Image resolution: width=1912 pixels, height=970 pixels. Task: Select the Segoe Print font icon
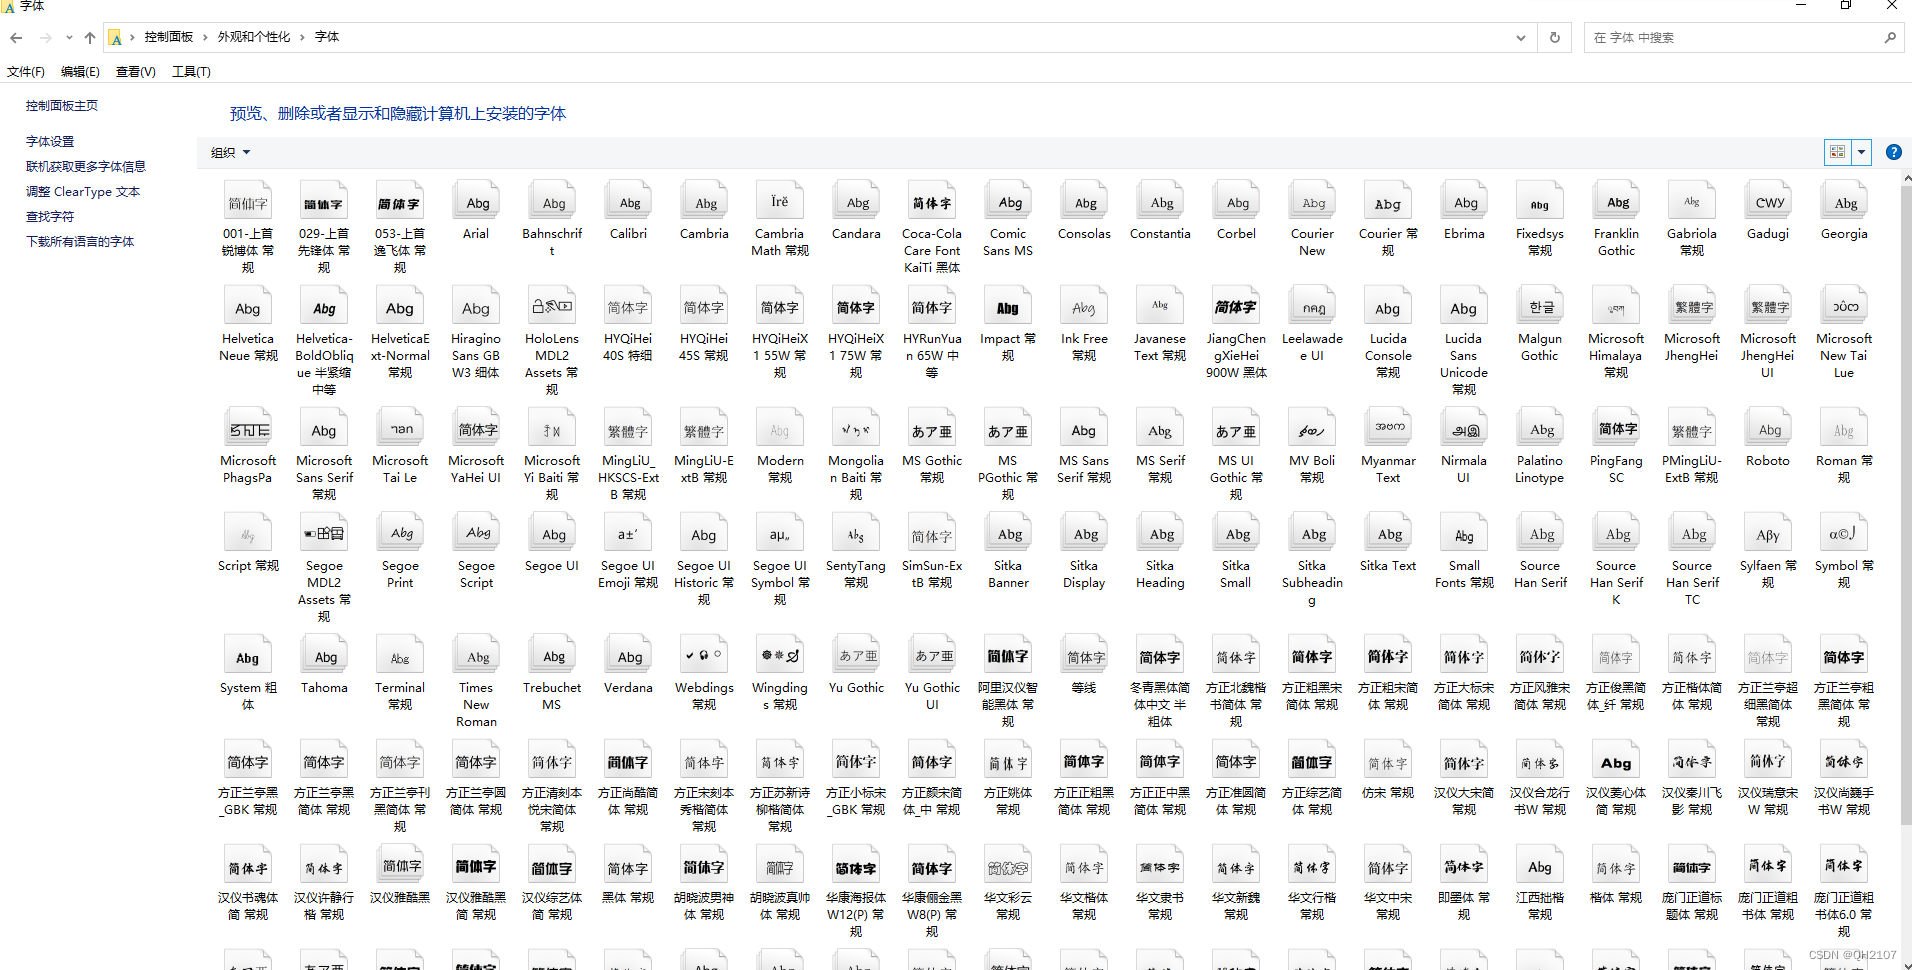pos(400,534)
